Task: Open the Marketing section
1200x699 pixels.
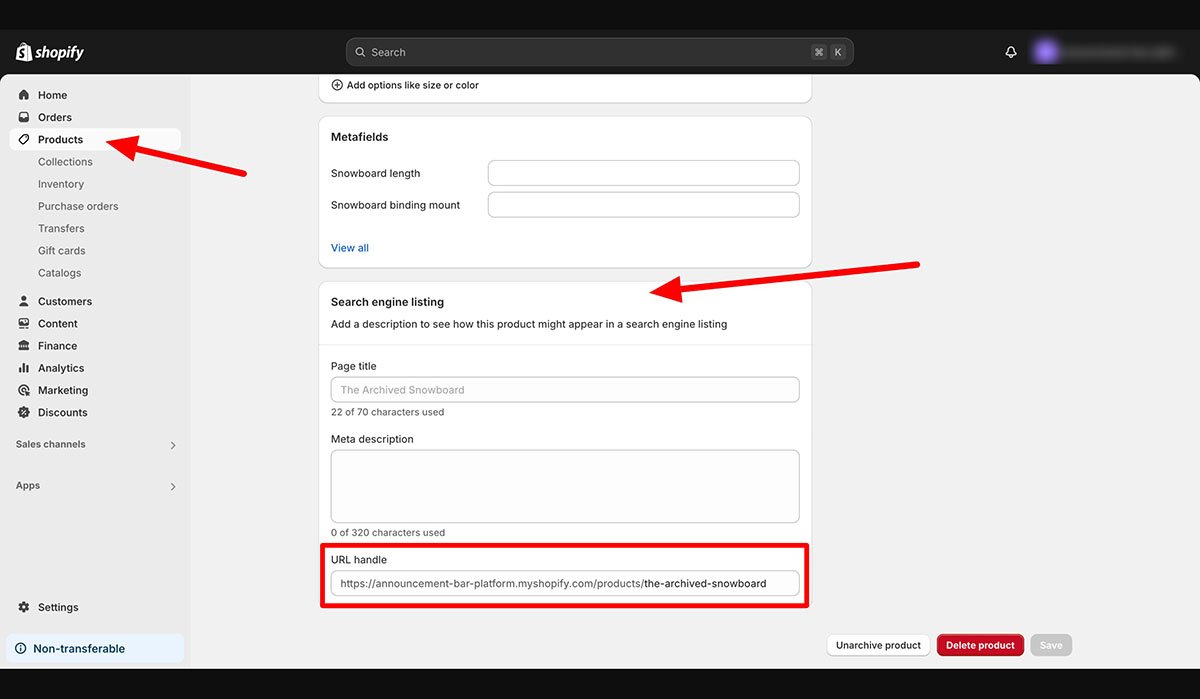Action: [x=61, y=389]
